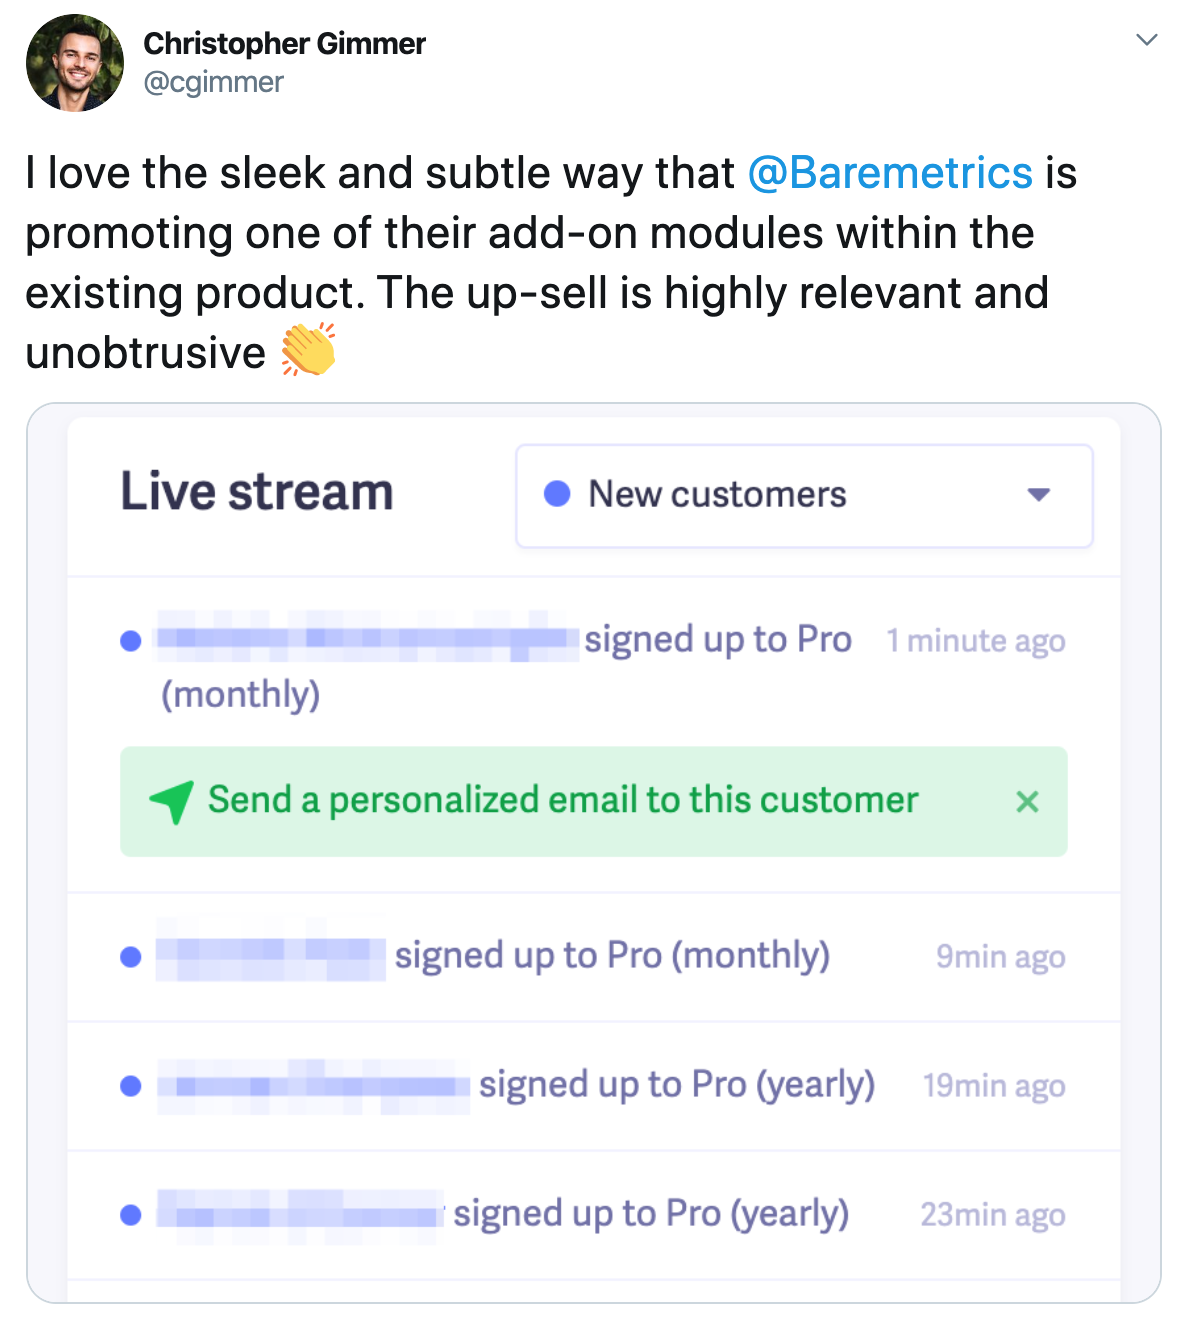Open the blurred customer from 23min ago
1184x1324 pixels.
[x=300, y=1215]
